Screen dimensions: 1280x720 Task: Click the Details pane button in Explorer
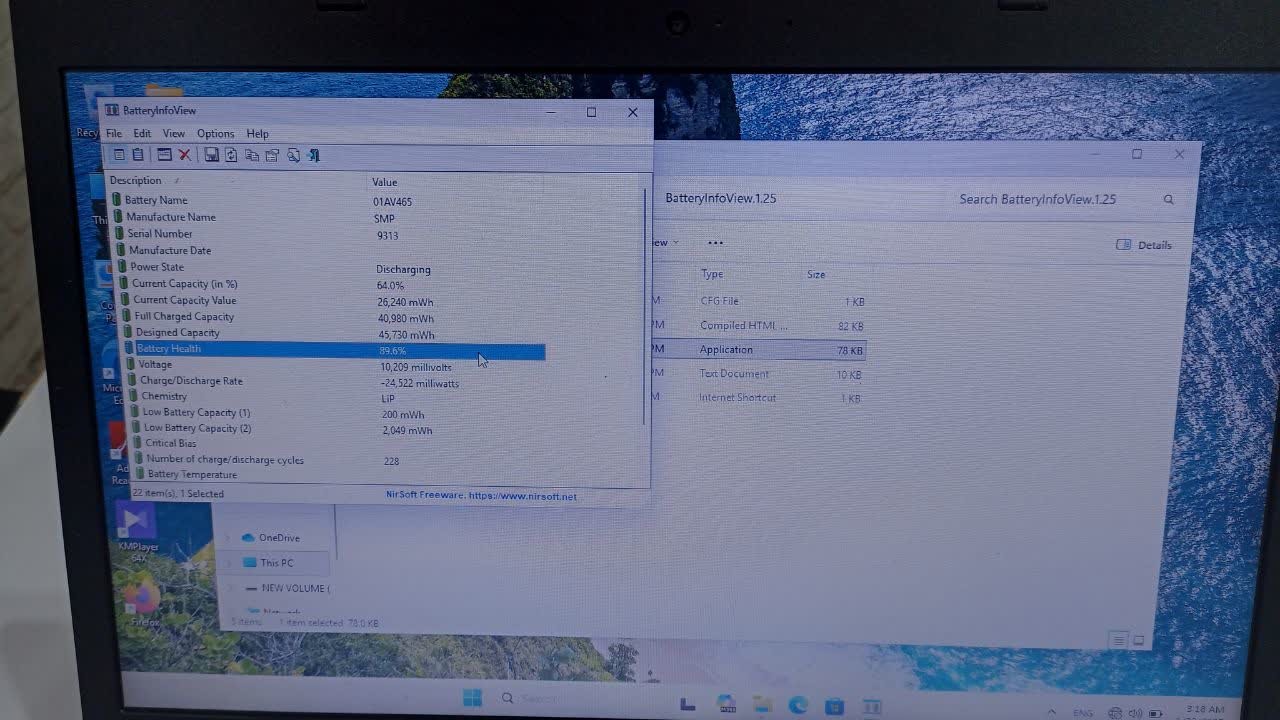point(1143,245)
